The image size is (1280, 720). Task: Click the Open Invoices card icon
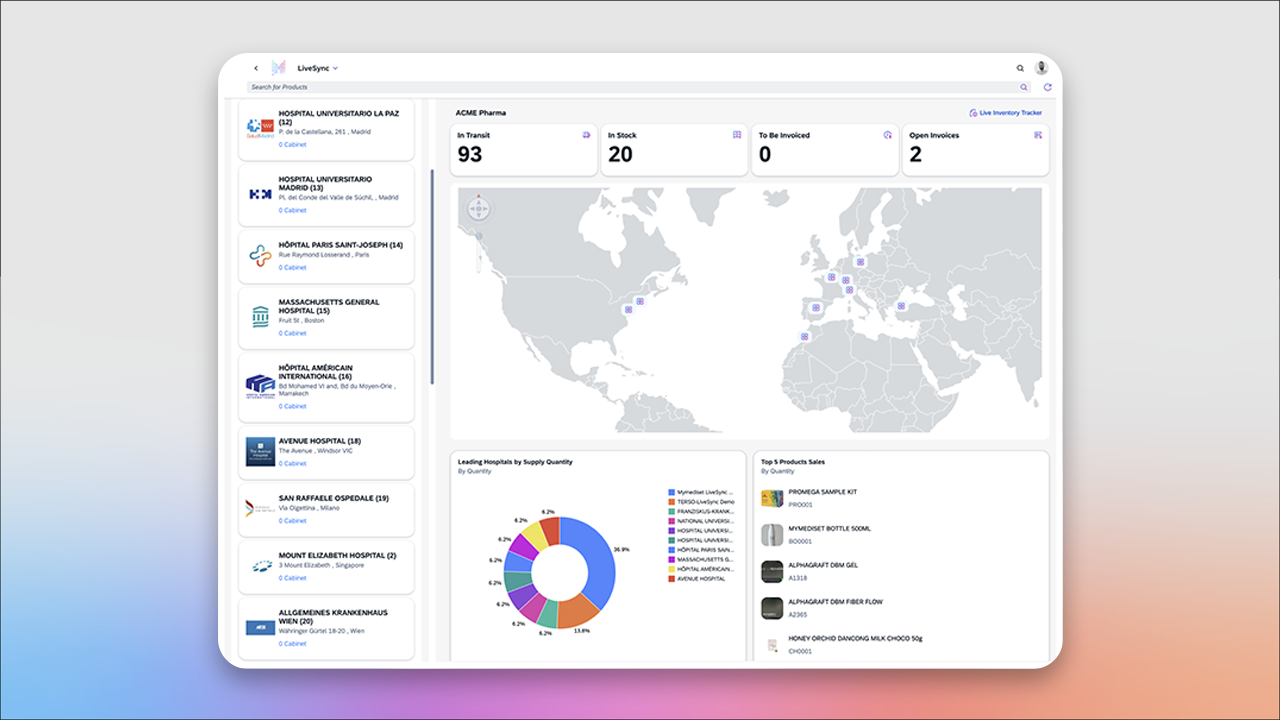(x=1038, y=135)
